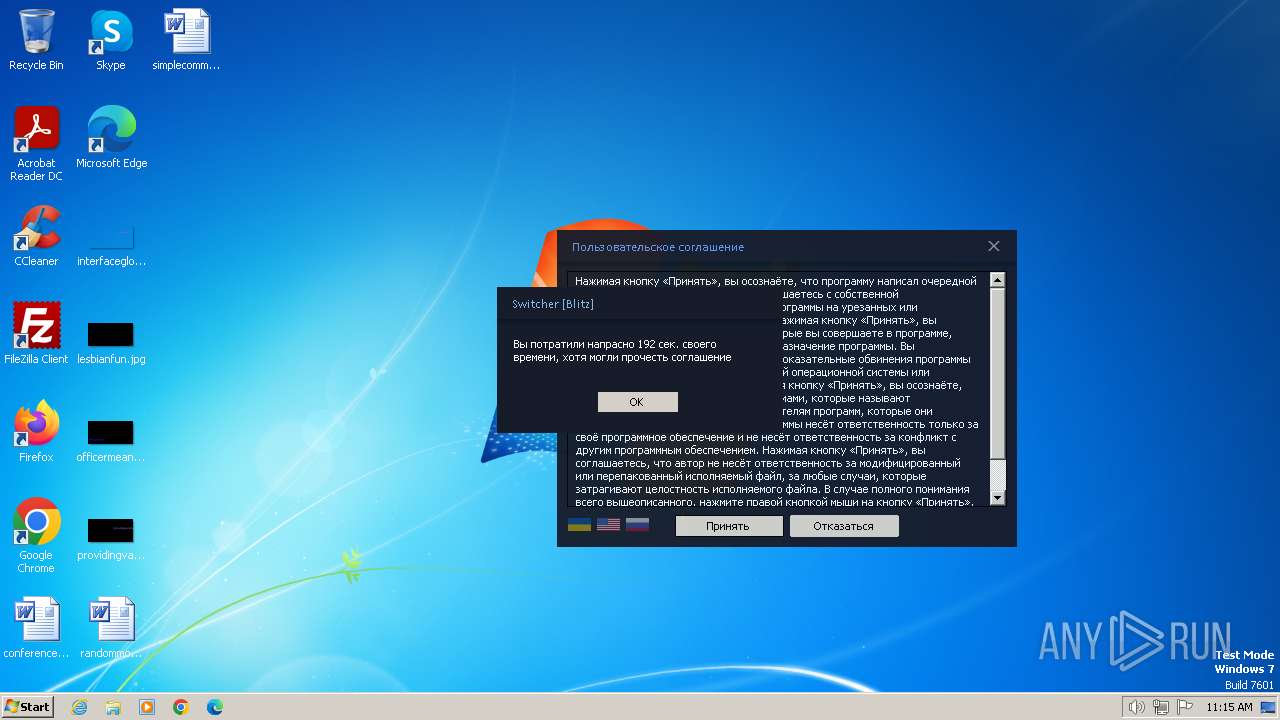Select the Ukrainian flag language icon
This screenshot has width=1280, height=720.
(x=579, y=524)
